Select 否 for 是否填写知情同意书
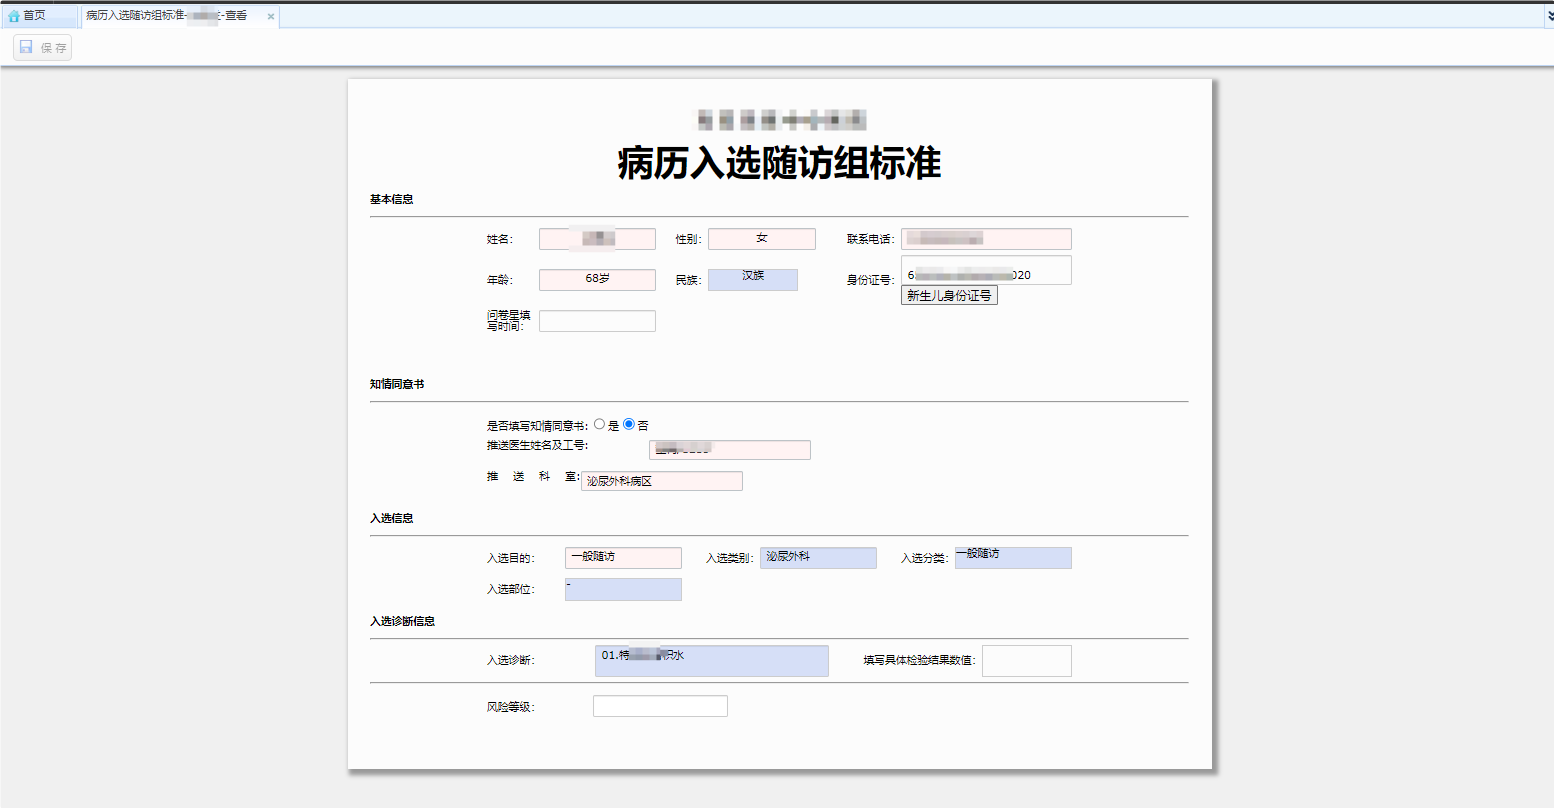Screen dimensions: 1554x808 (629, 424)
